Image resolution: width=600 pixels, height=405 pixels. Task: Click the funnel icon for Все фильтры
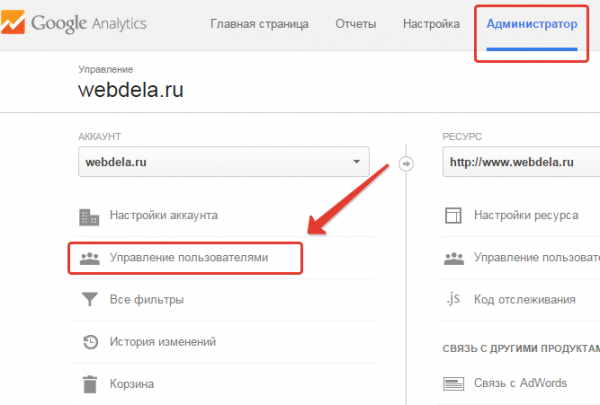[90, 299]
